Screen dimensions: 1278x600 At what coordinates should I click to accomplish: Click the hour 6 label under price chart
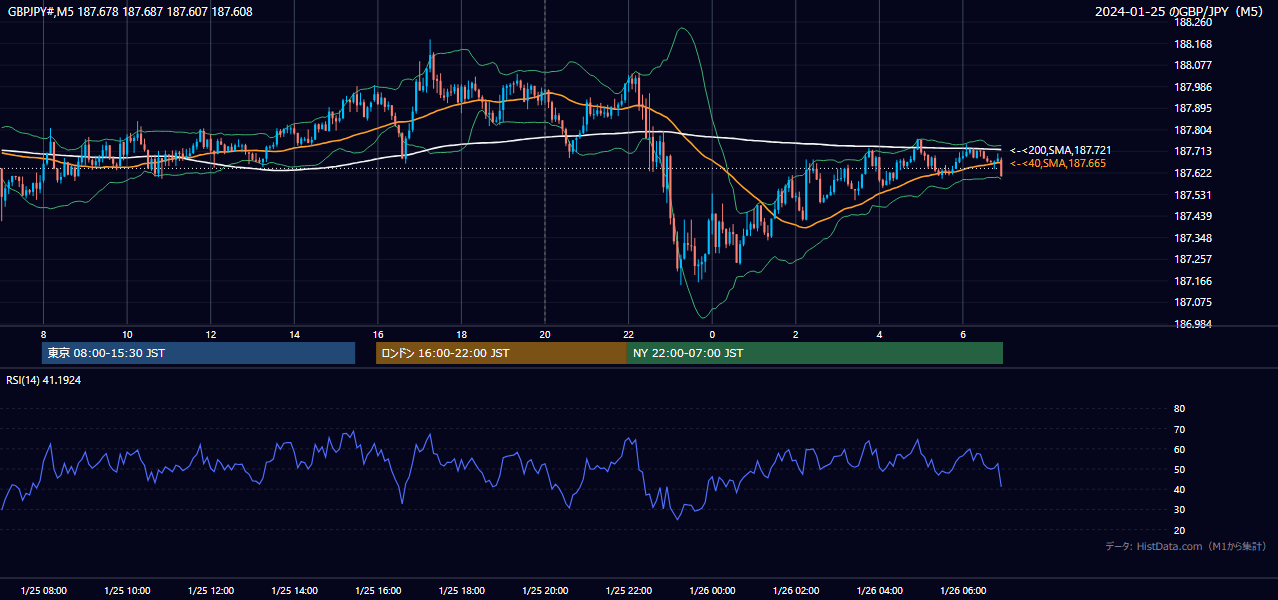pos(963,334)
